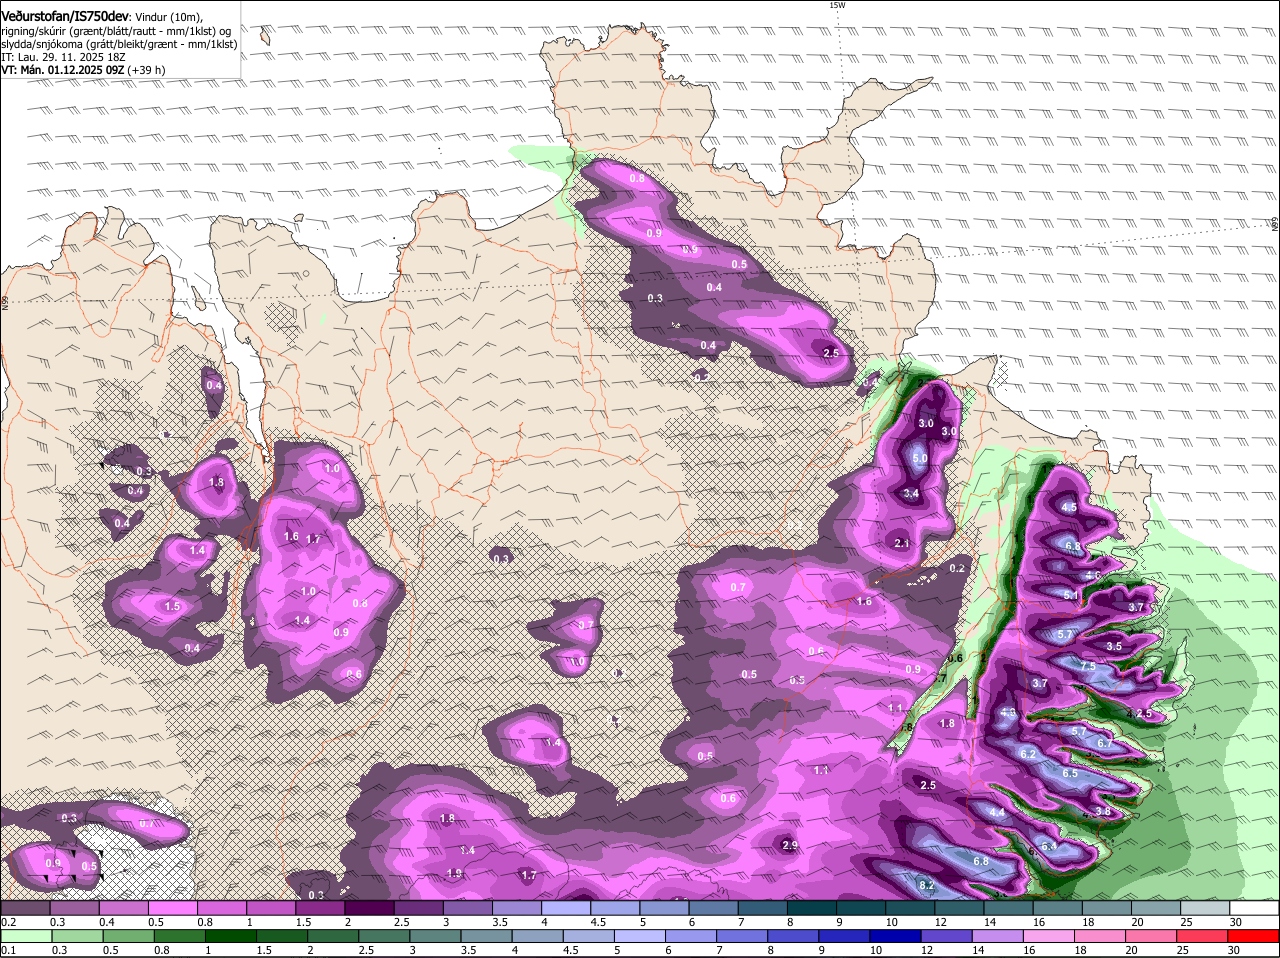The height and width of the screenshot is (958, 1280).
Task: Select upper legend swatch between 1 and 1.5
Action: (x=271, y=907)
